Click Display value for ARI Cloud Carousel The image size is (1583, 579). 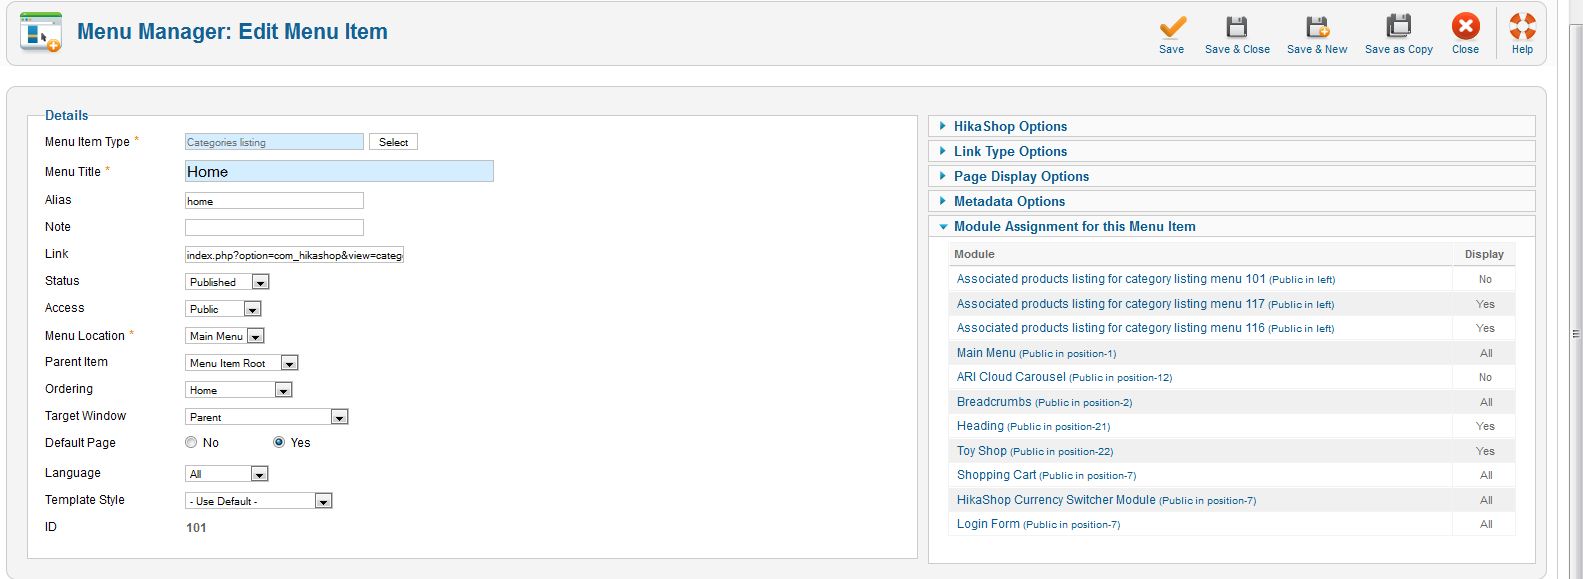click(x=1485, y=377)
